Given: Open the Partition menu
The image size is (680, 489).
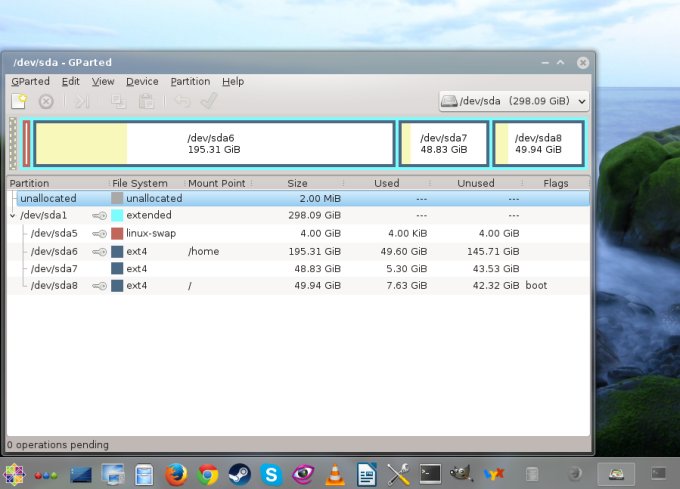Looking at the screenshot, I should pyautogui.click(x=190, y=81).
